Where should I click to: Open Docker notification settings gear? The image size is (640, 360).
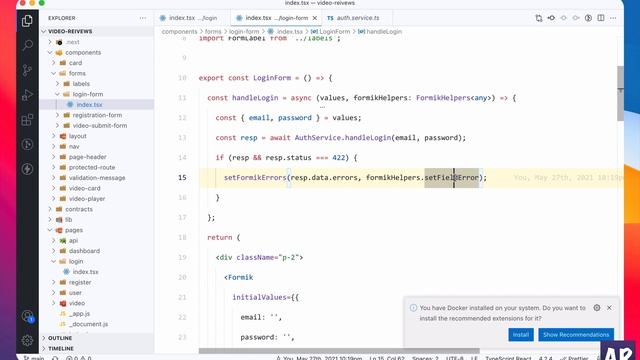597,308
